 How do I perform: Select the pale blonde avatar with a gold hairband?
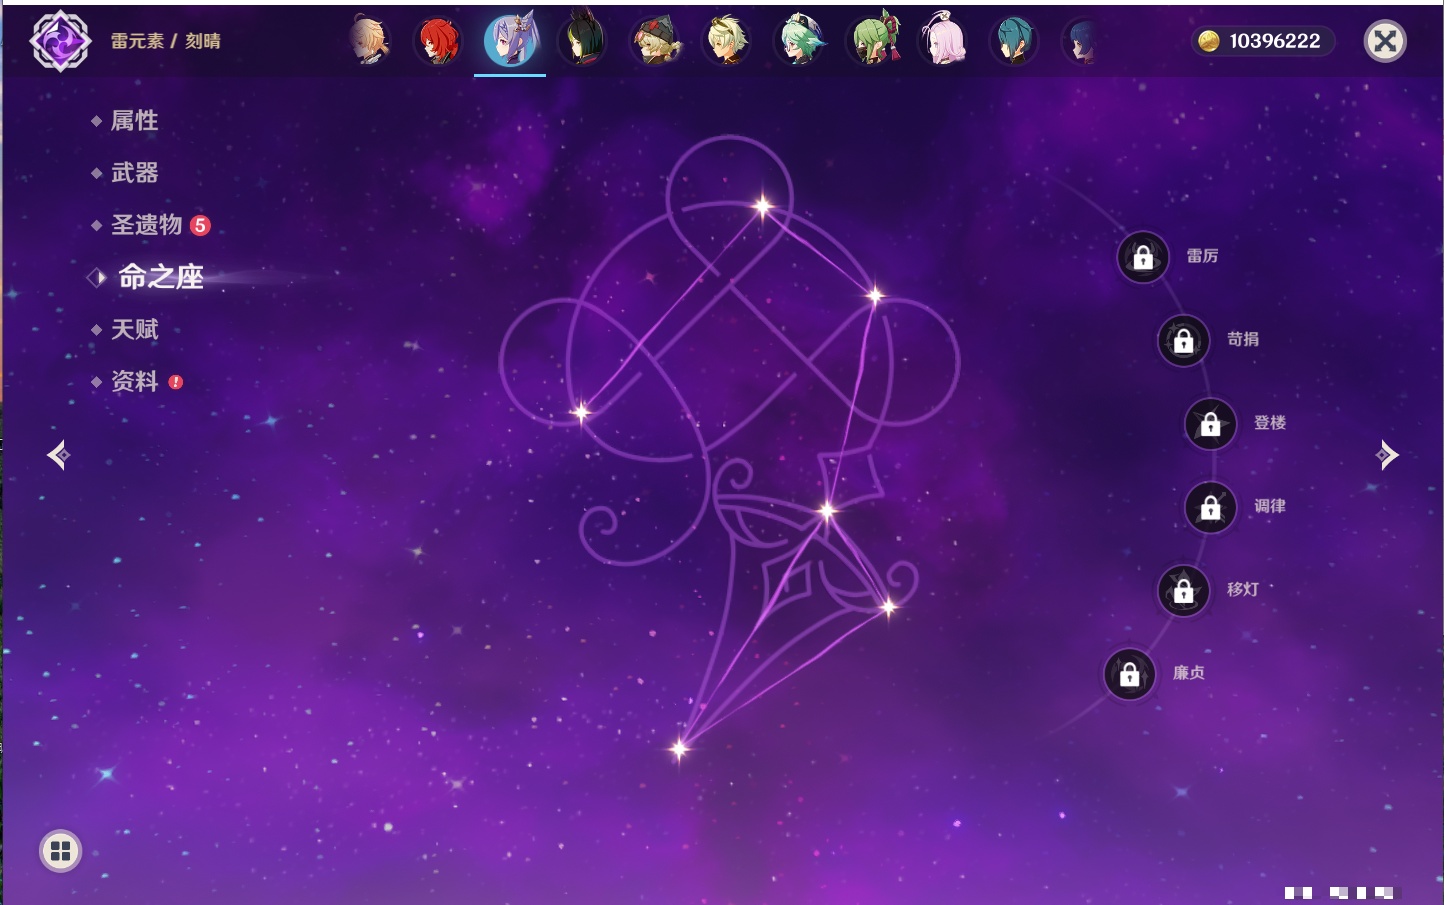(x=727, y=41)
